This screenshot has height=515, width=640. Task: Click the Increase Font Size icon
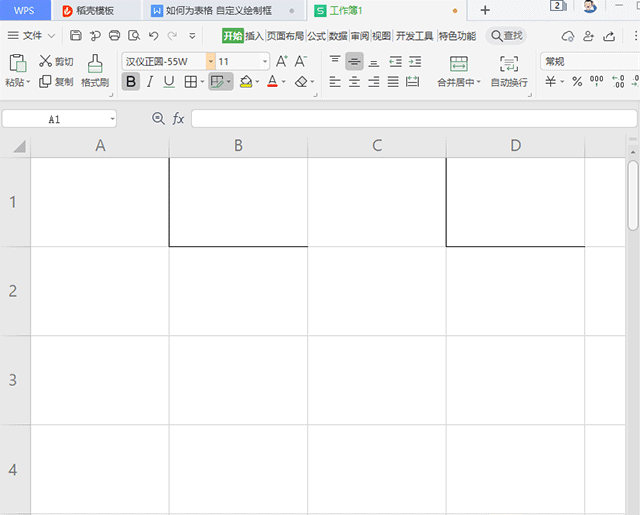[282, 61]
